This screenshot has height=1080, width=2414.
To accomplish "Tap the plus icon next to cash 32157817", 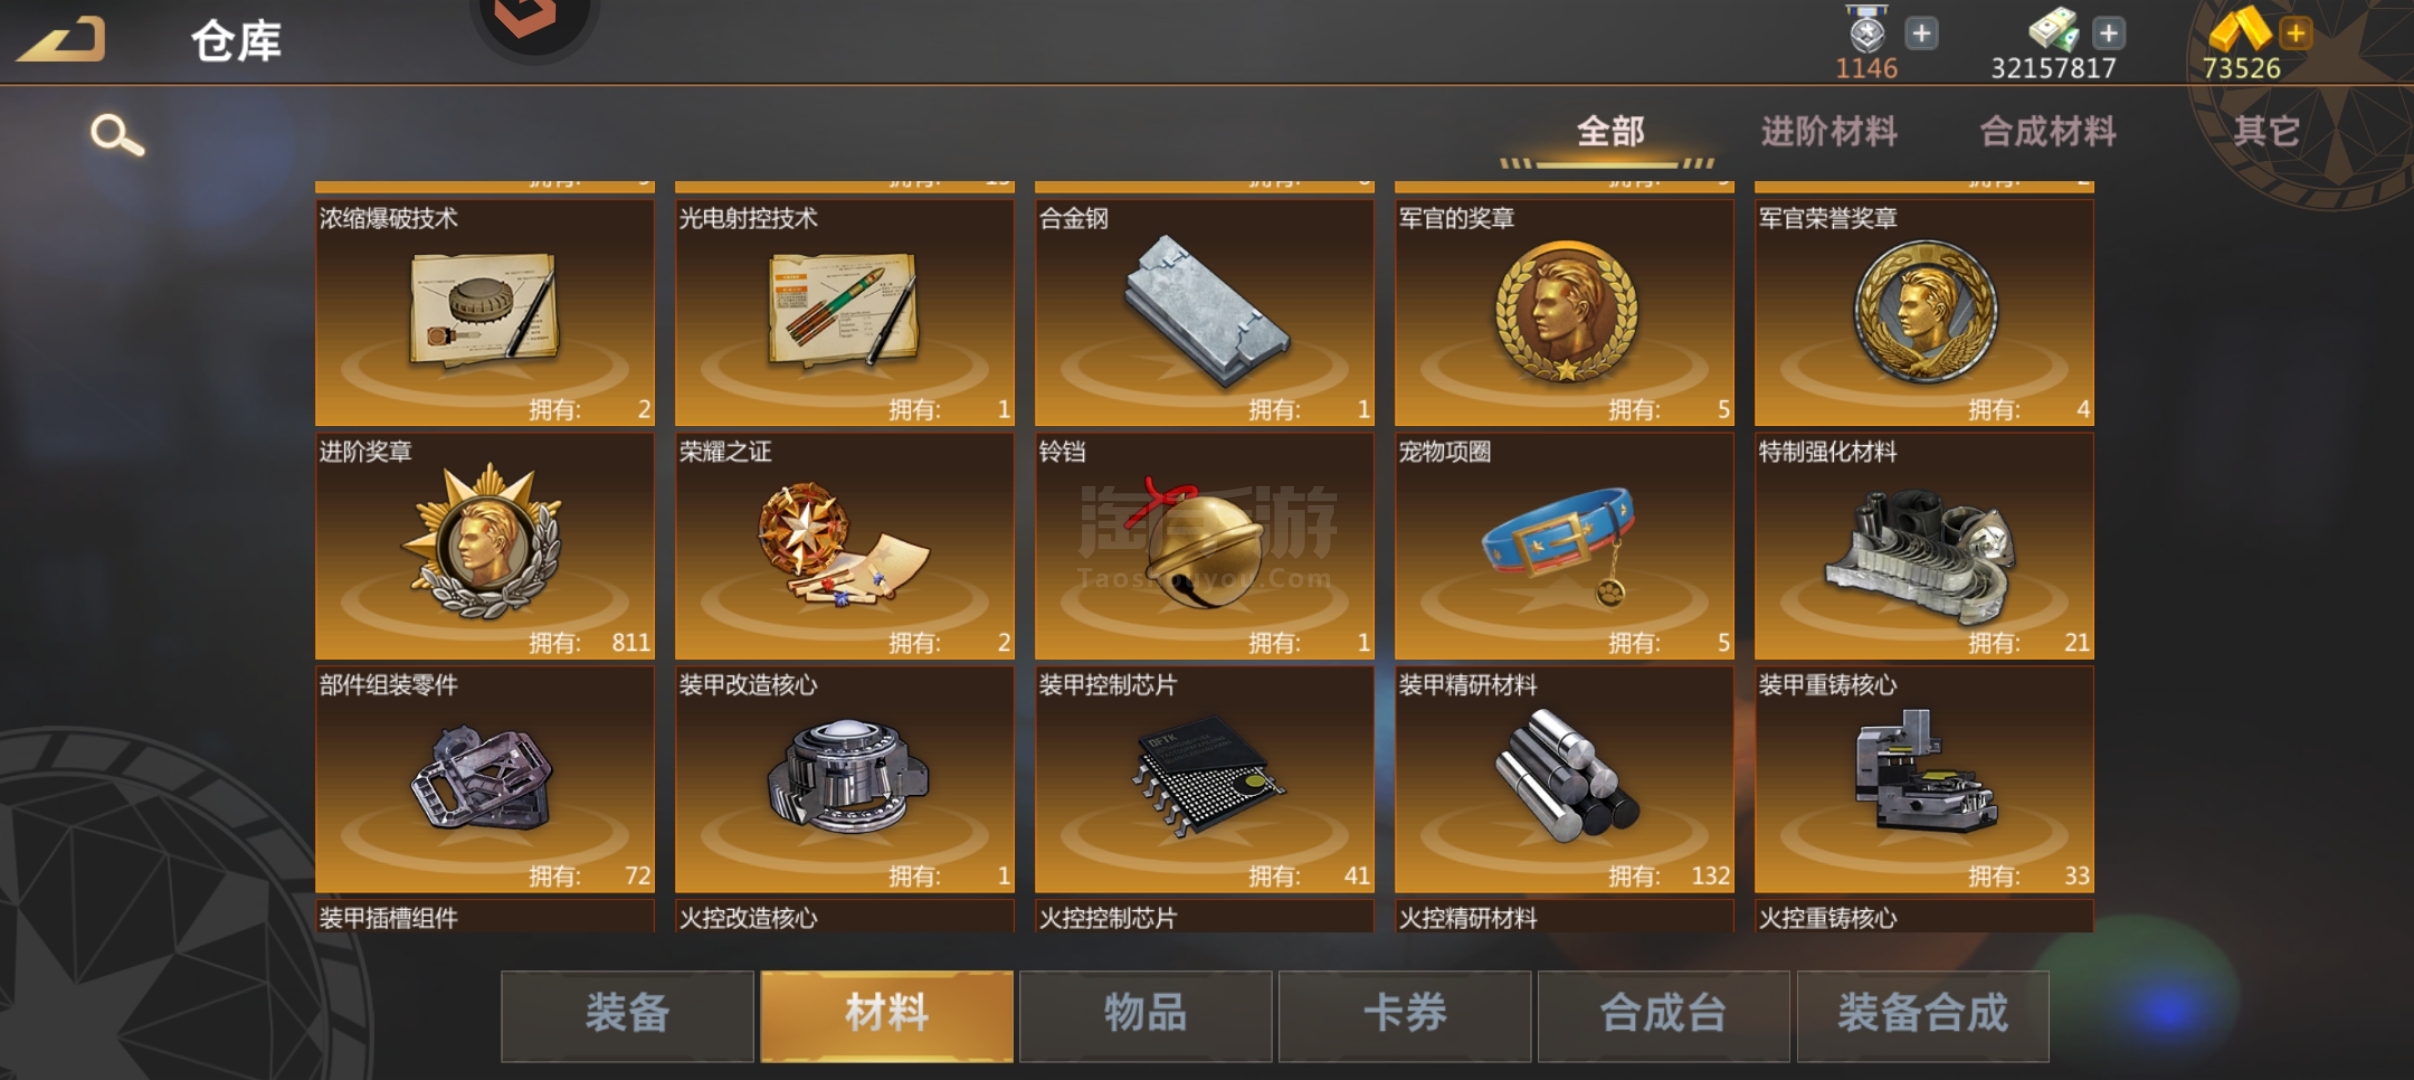I will [x=2109, y=33].
